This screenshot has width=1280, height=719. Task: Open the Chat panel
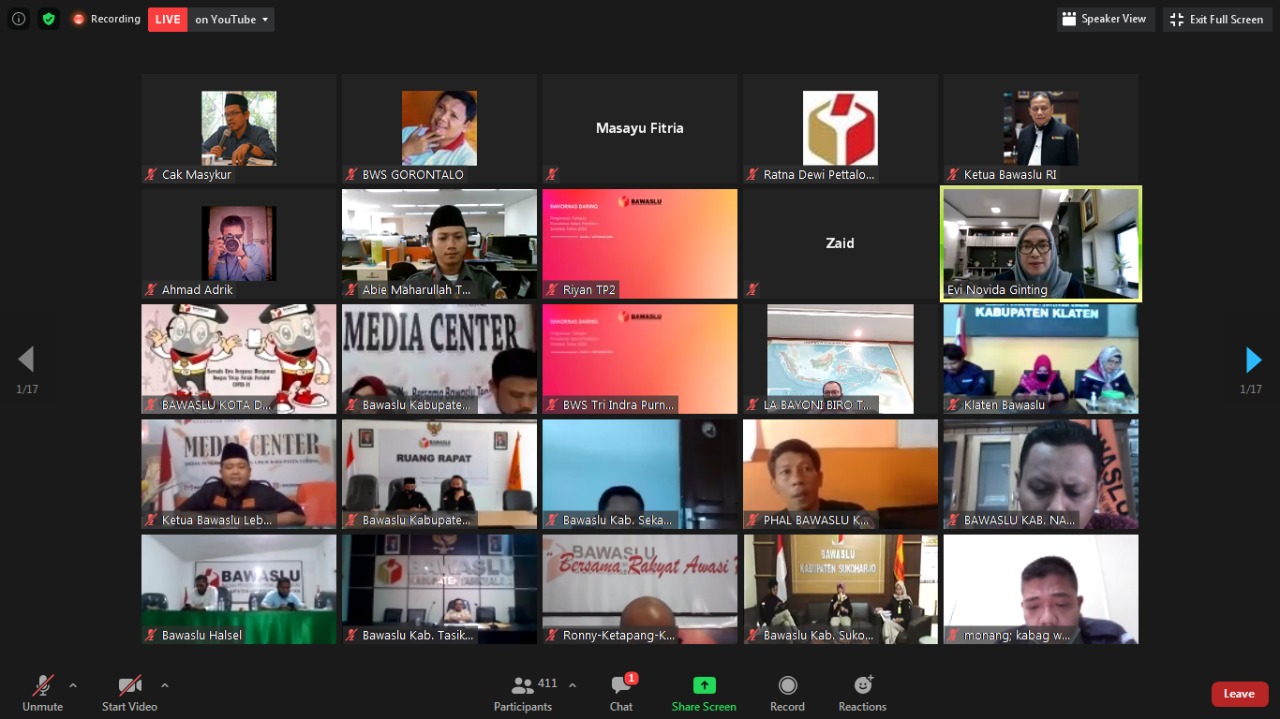point(621,694)
